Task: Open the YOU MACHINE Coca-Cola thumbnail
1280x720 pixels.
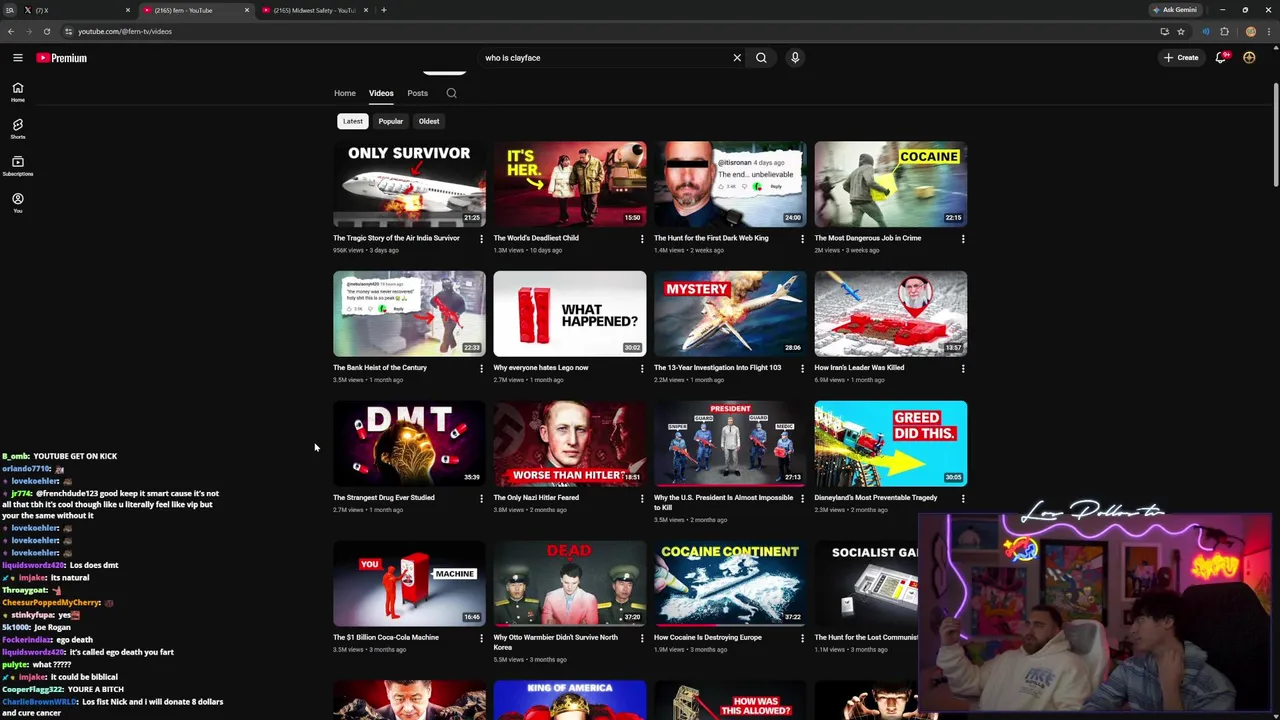Action: coord(409,583)
